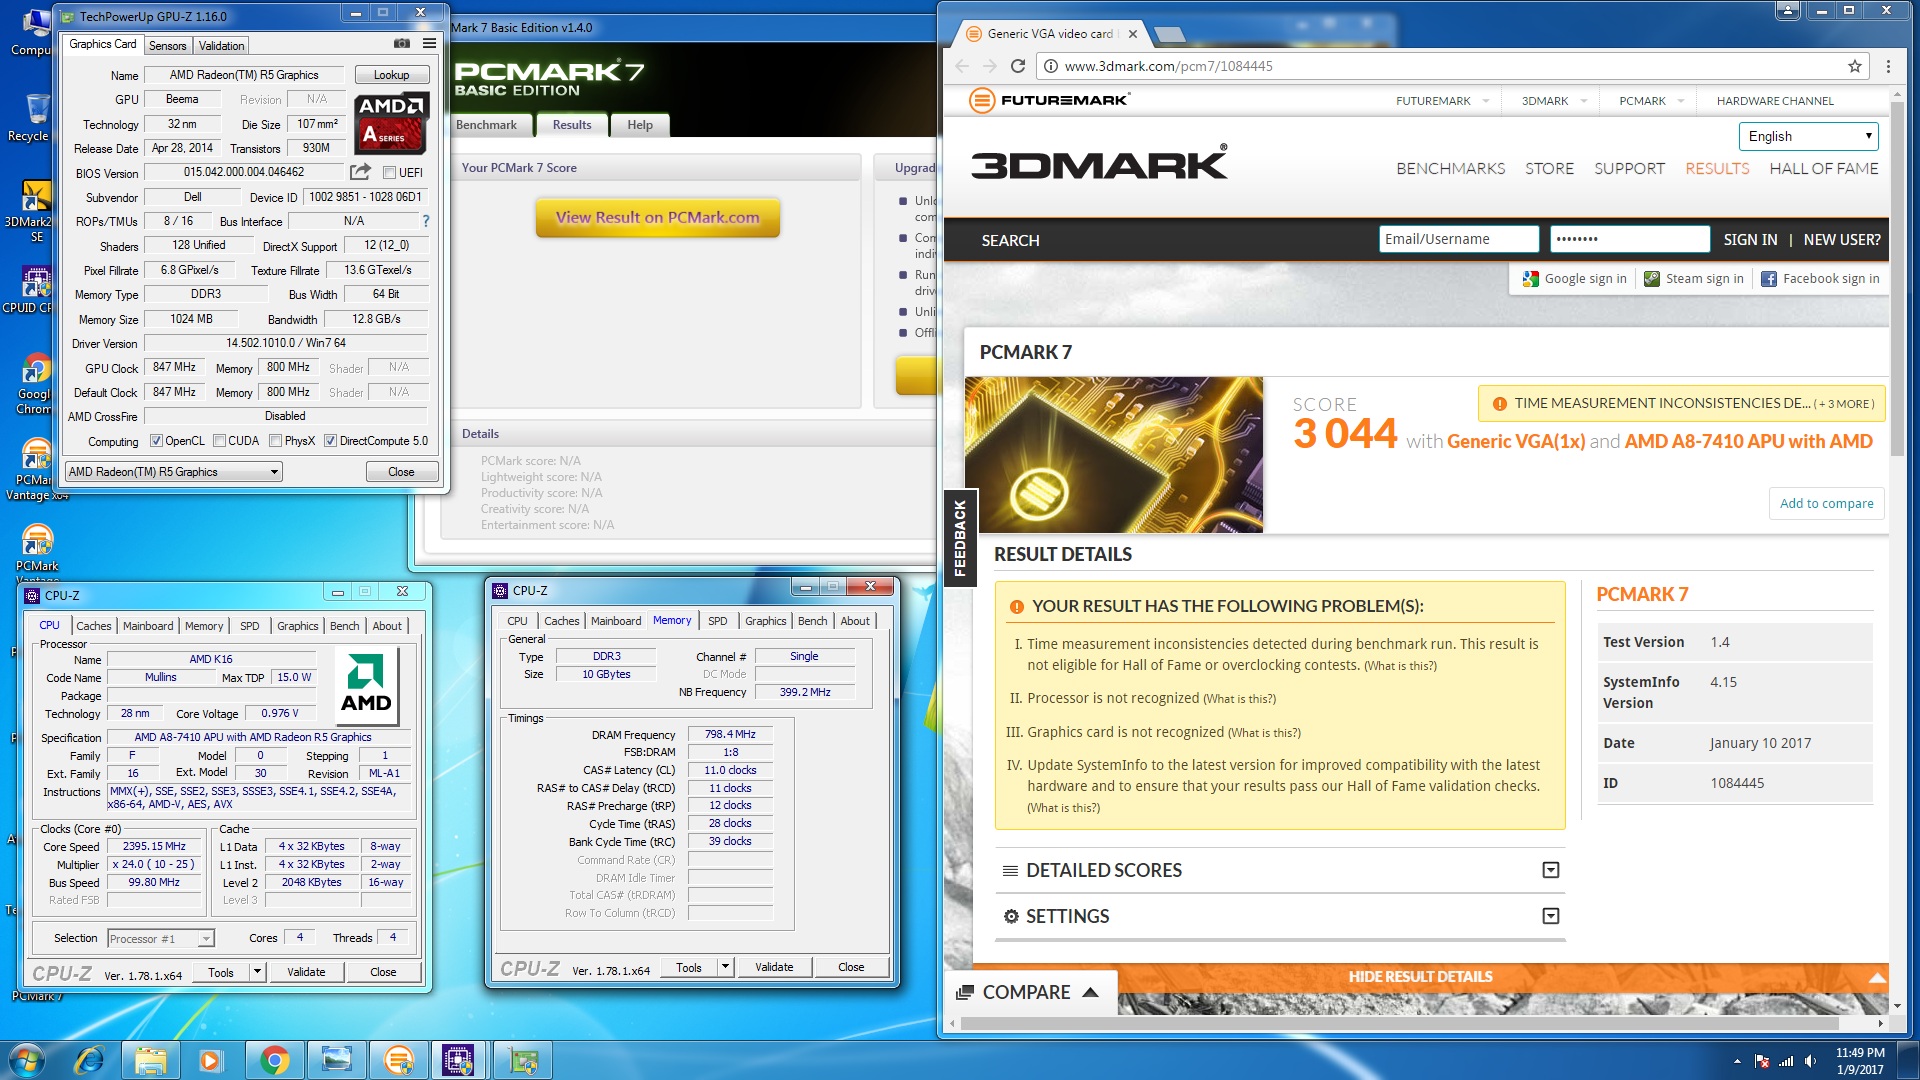Open the GPU-Z hamburger menu icon

point(429,43)
